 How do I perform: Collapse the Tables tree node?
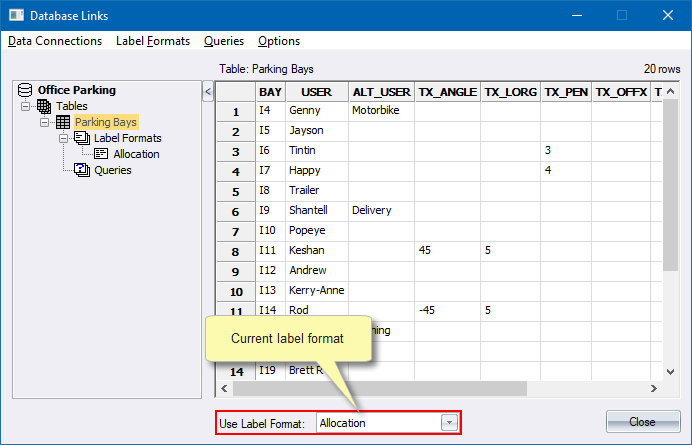click(26, 106)
